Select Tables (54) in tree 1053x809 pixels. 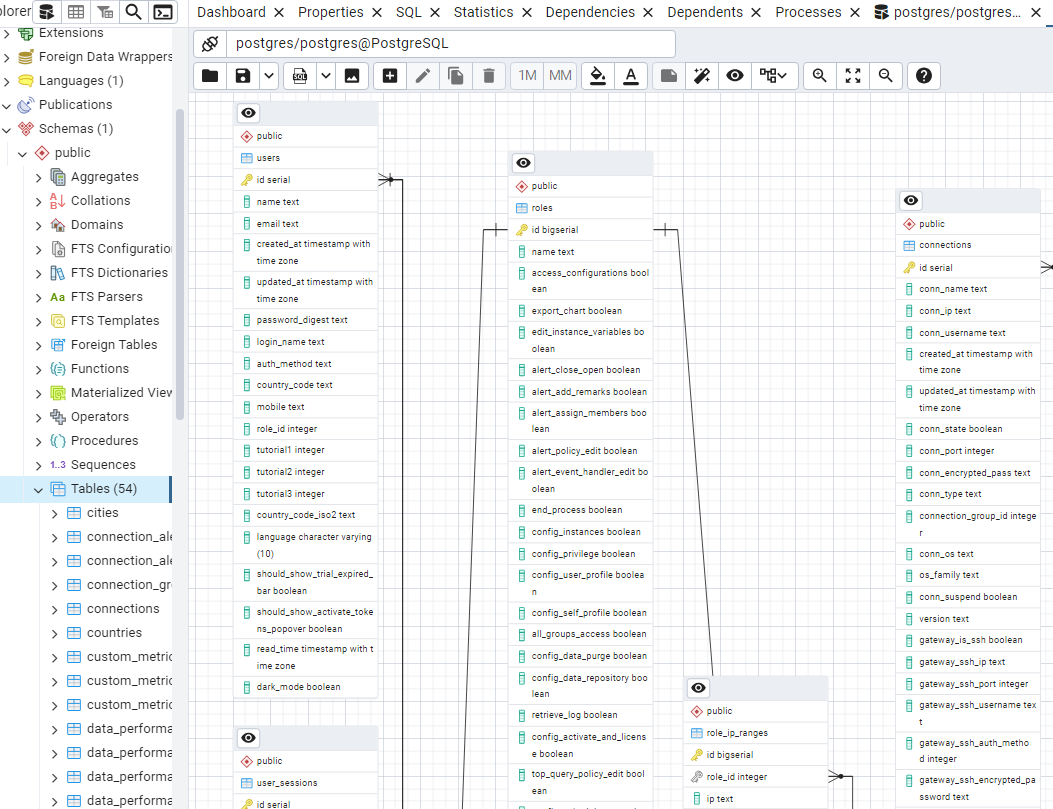[x=103, y=489]
